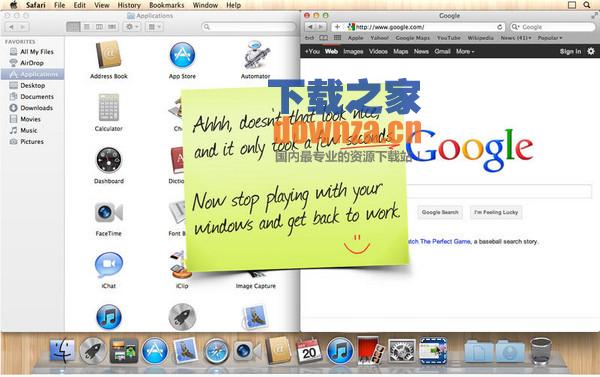Open the Show All Bookmarks book icon

(324, 38)
